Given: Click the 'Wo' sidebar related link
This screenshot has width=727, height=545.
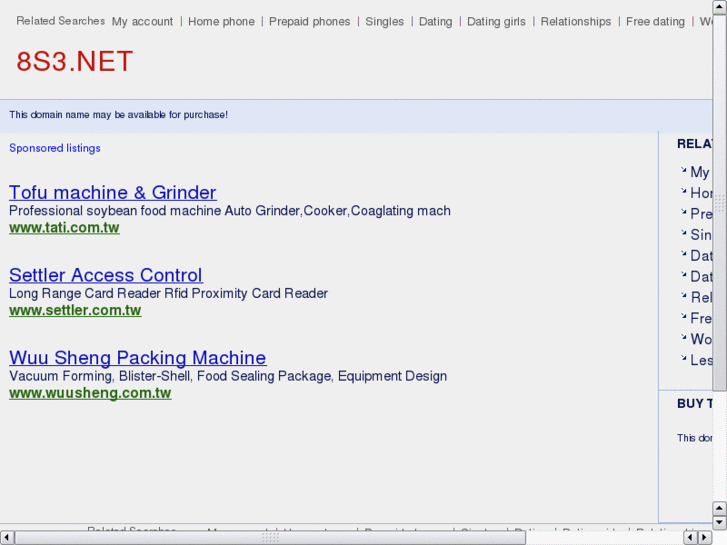Looking at the screenshot, I should pos(701,339).
